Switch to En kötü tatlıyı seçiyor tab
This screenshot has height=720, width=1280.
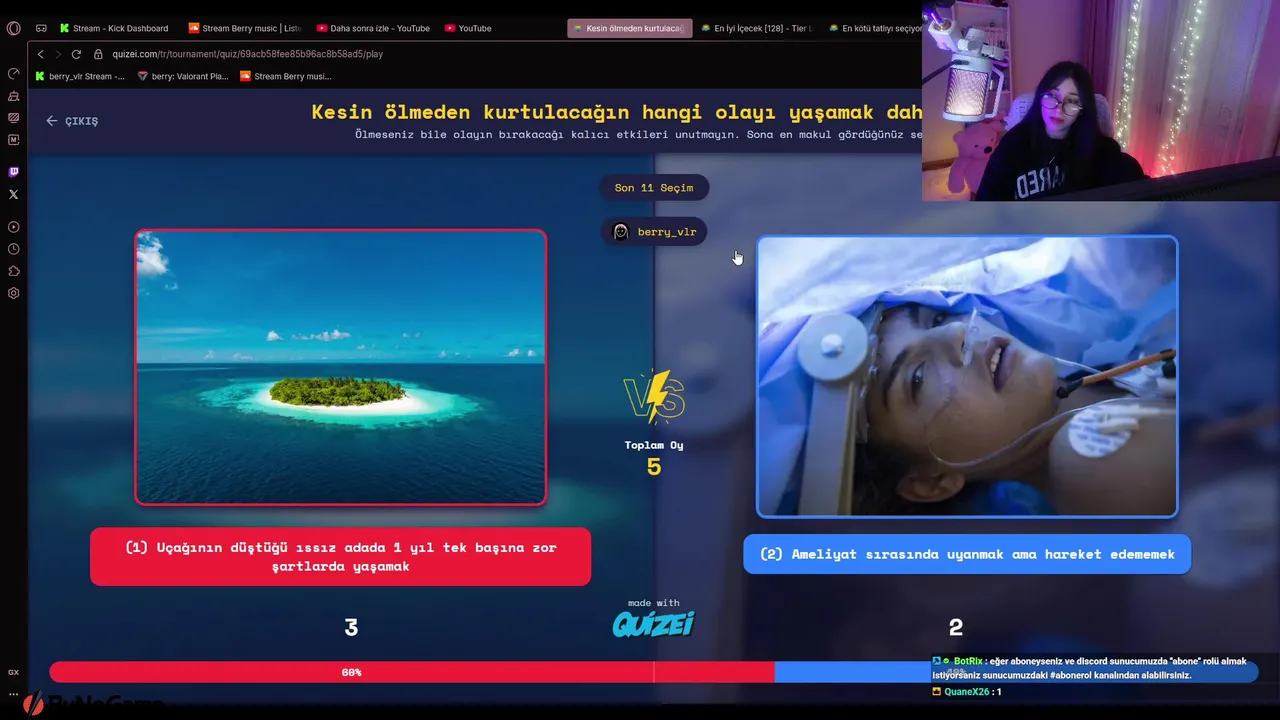[875, 28]
